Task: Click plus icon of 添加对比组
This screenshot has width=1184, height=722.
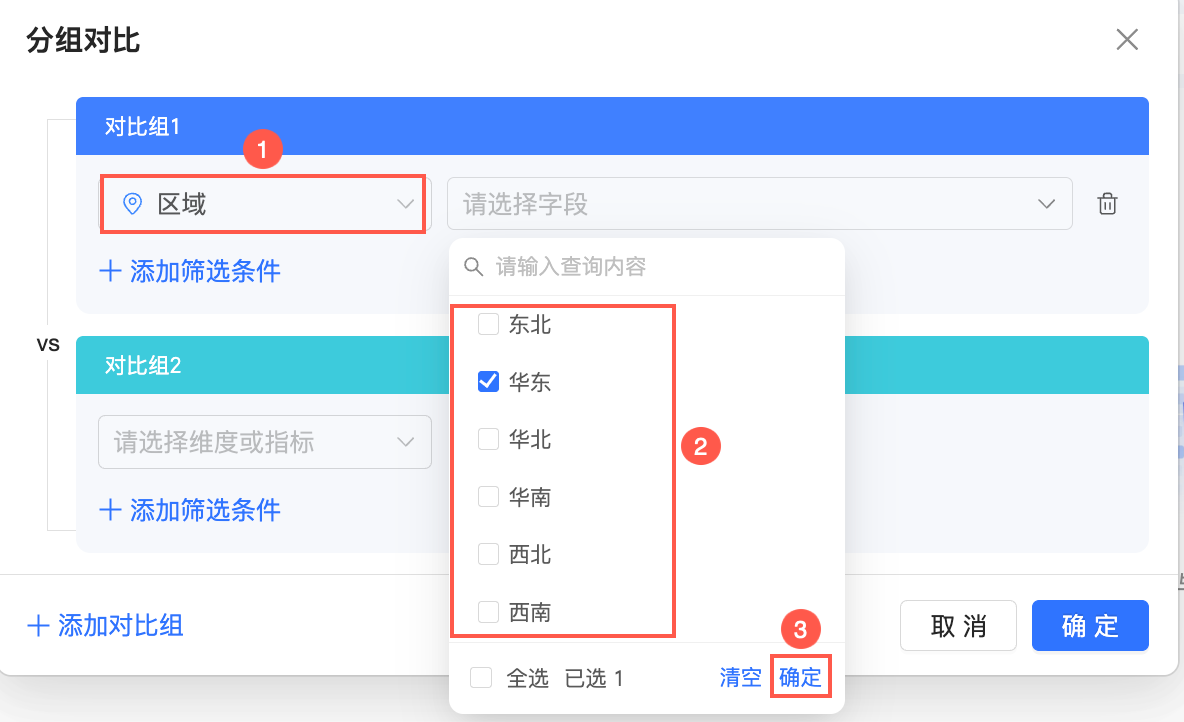Action: click(38, 626)
